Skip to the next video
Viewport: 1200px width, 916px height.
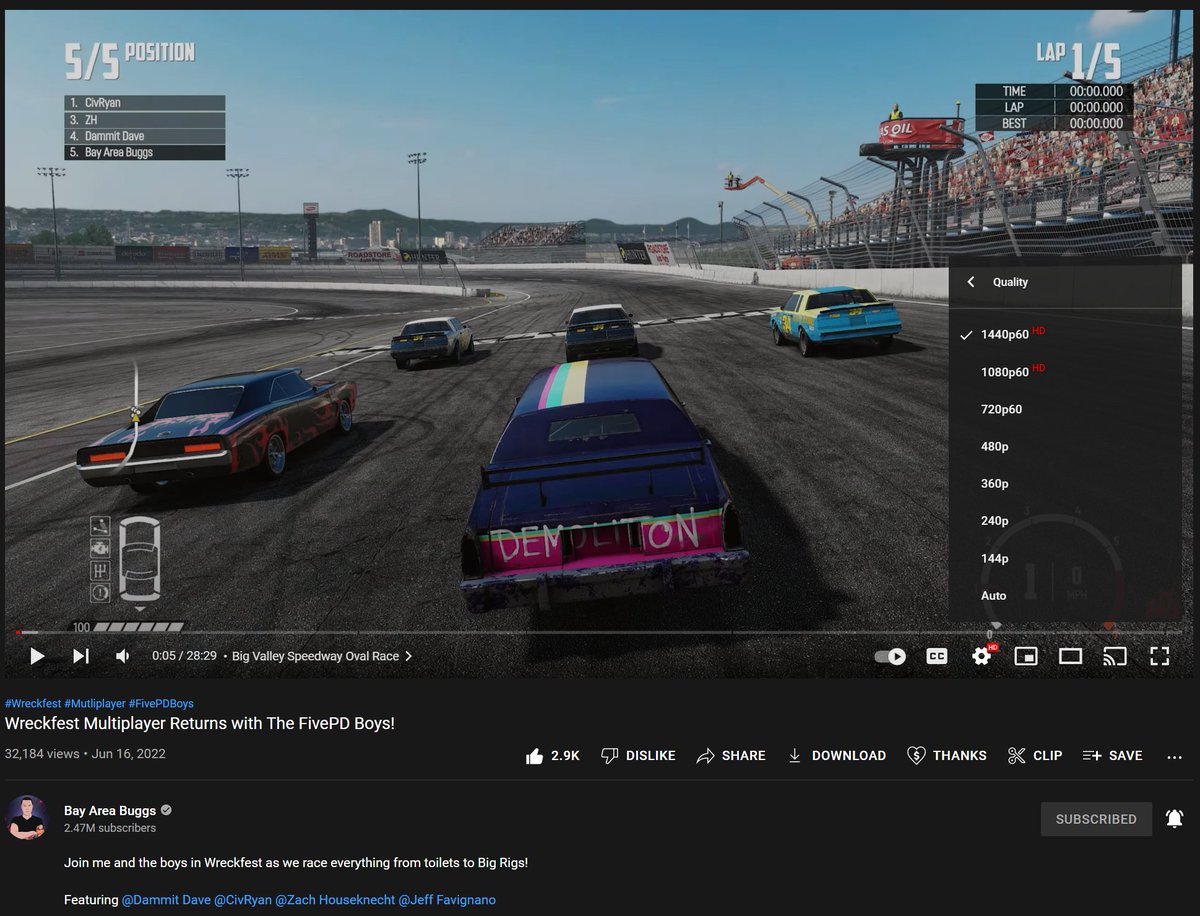point(81,656)
